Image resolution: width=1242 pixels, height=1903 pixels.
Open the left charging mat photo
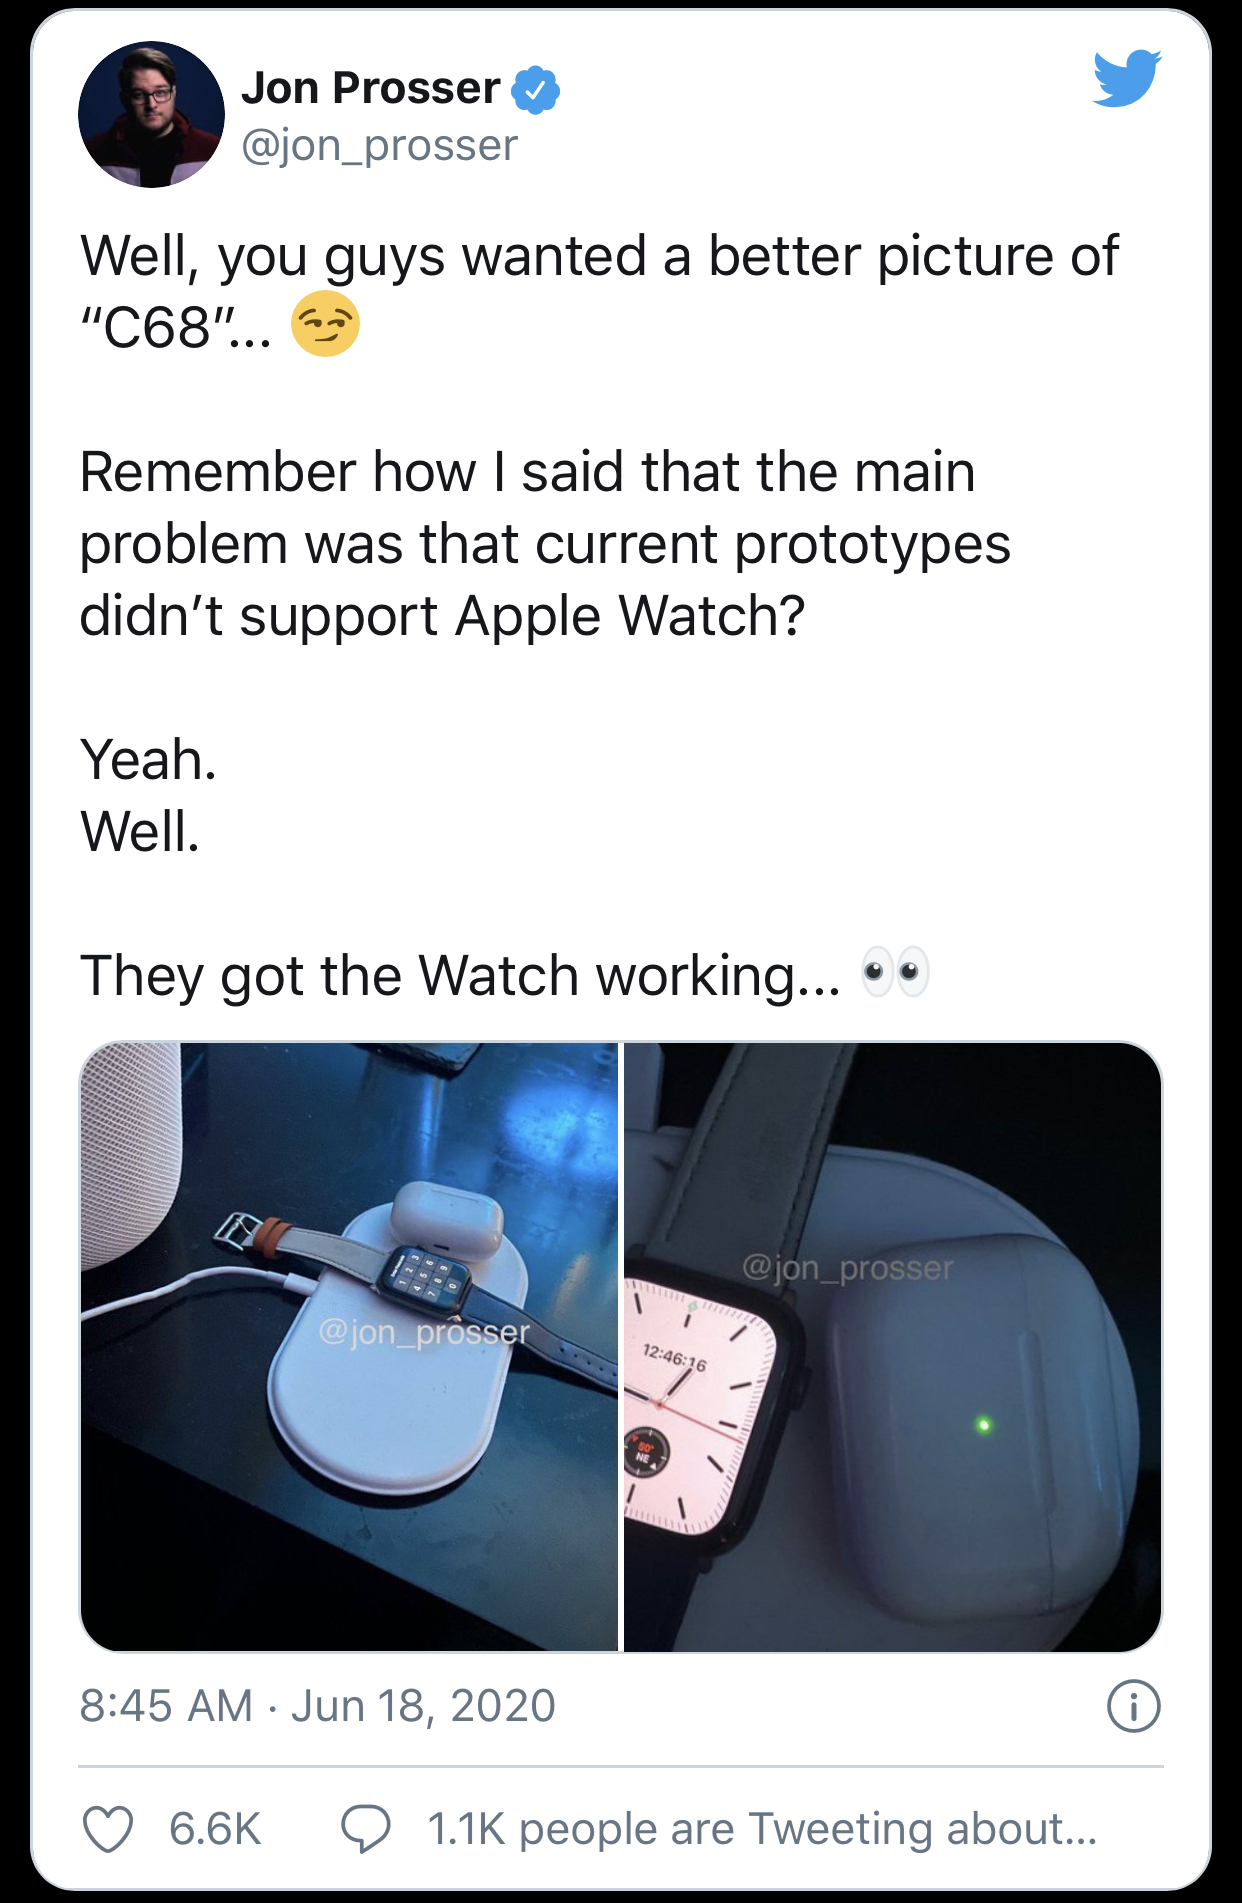pyautogui.click(x=349, y=1346)
